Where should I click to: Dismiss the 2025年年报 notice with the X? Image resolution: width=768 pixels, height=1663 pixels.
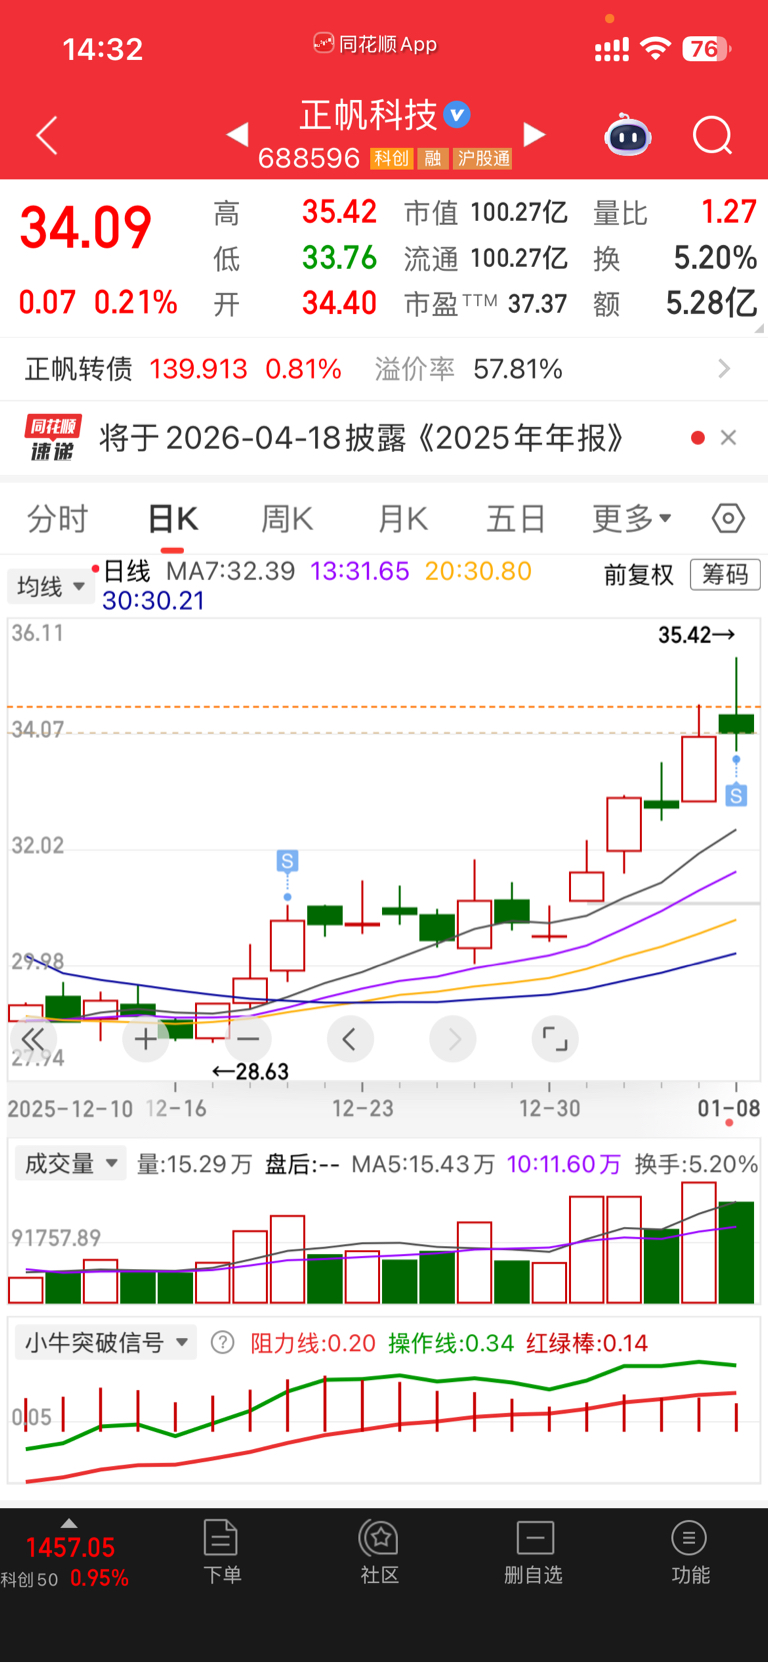[x=728, y=437]
